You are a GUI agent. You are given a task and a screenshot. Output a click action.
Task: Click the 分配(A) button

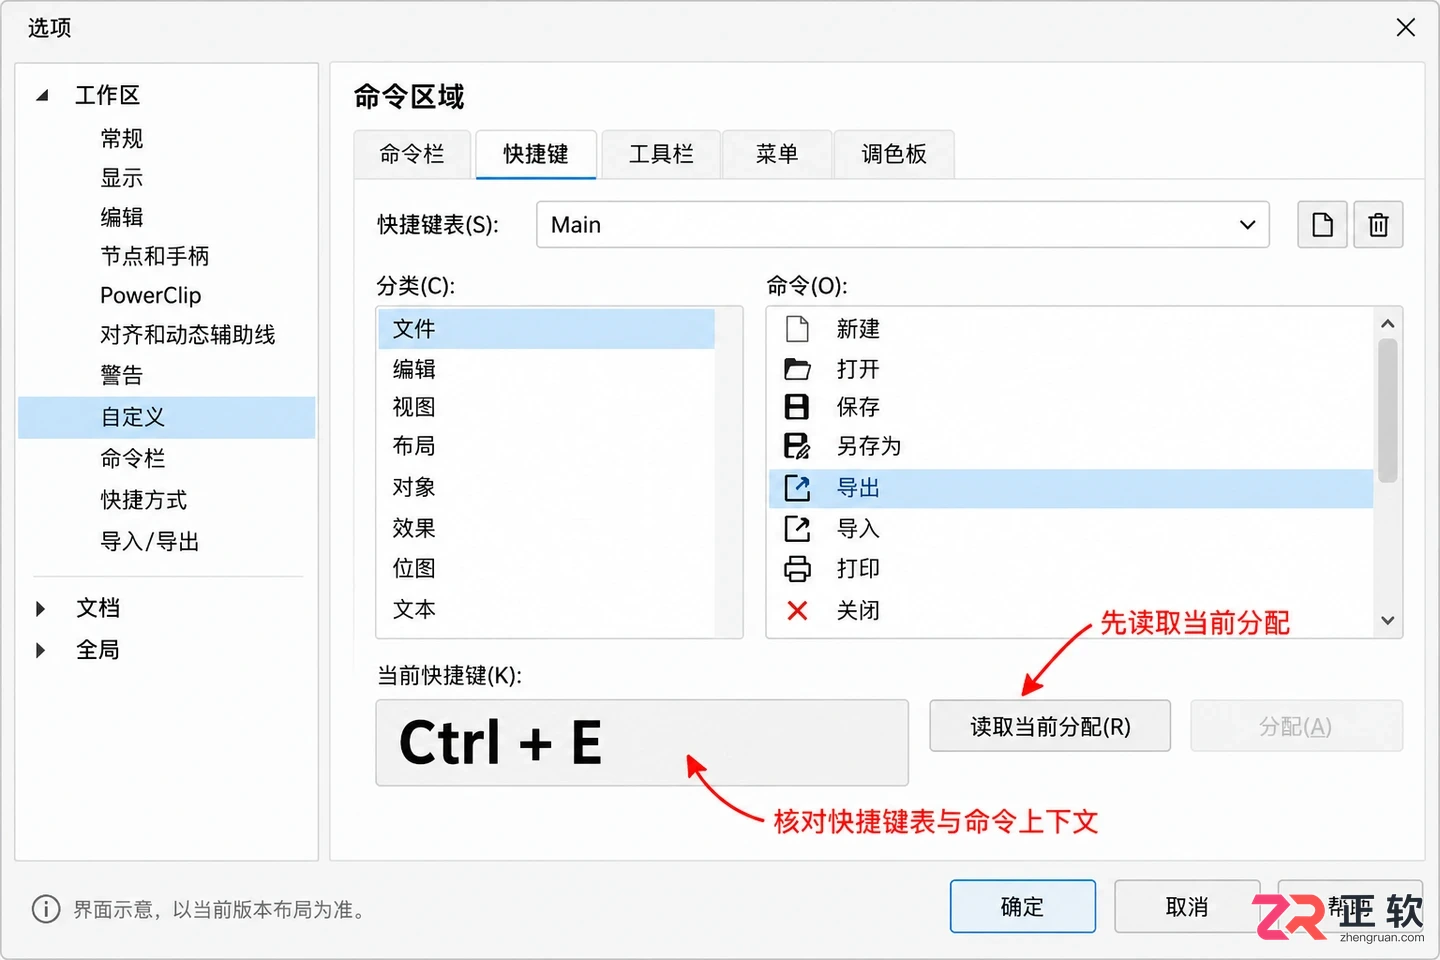coord(1296,726)
